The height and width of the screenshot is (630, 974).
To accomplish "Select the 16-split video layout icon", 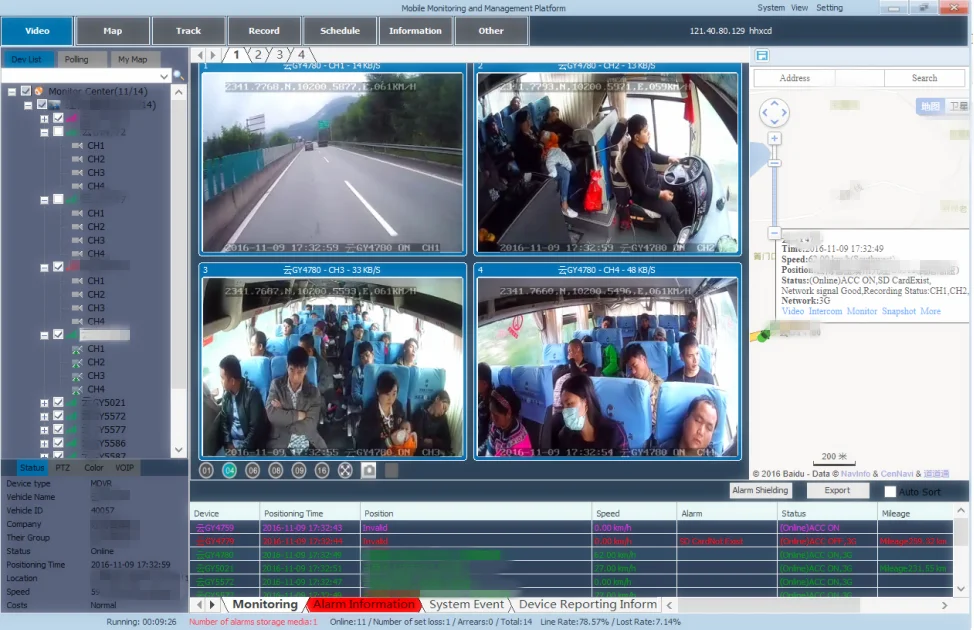I will tap(322, 470).
